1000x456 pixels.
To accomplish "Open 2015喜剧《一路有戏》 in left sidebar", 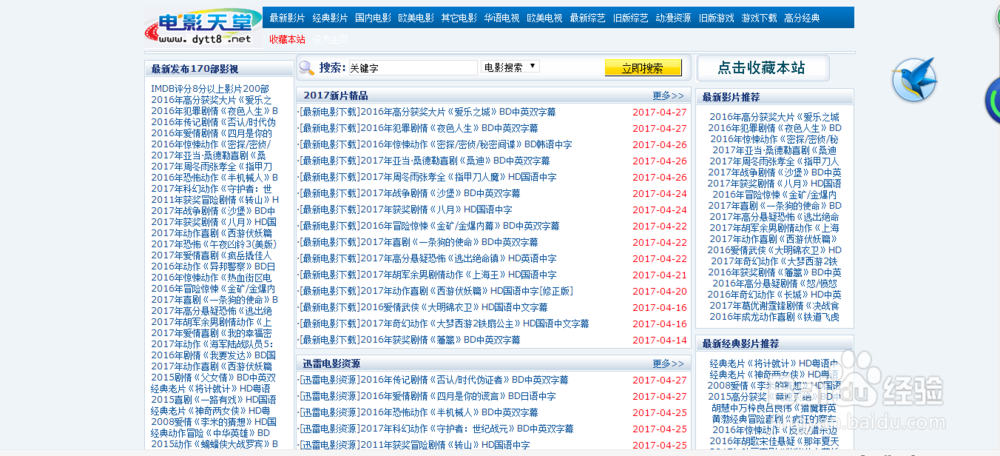I will pyautogui.click(x=214, y=399).
